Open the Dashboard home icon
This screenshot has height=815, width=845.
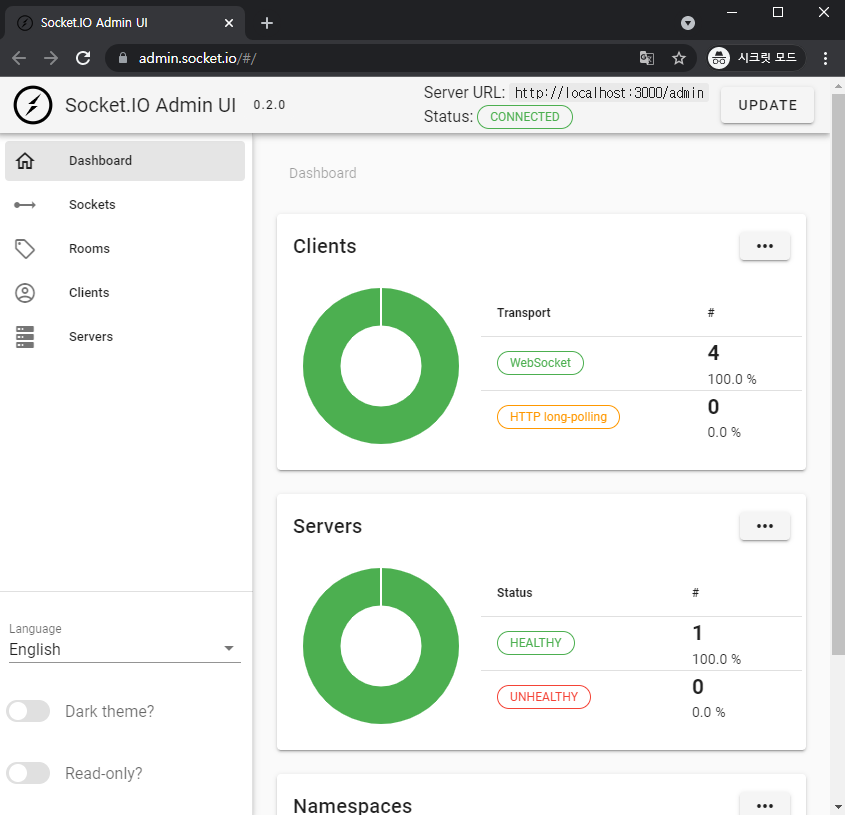pyautogui.click(x=25, y=161)
